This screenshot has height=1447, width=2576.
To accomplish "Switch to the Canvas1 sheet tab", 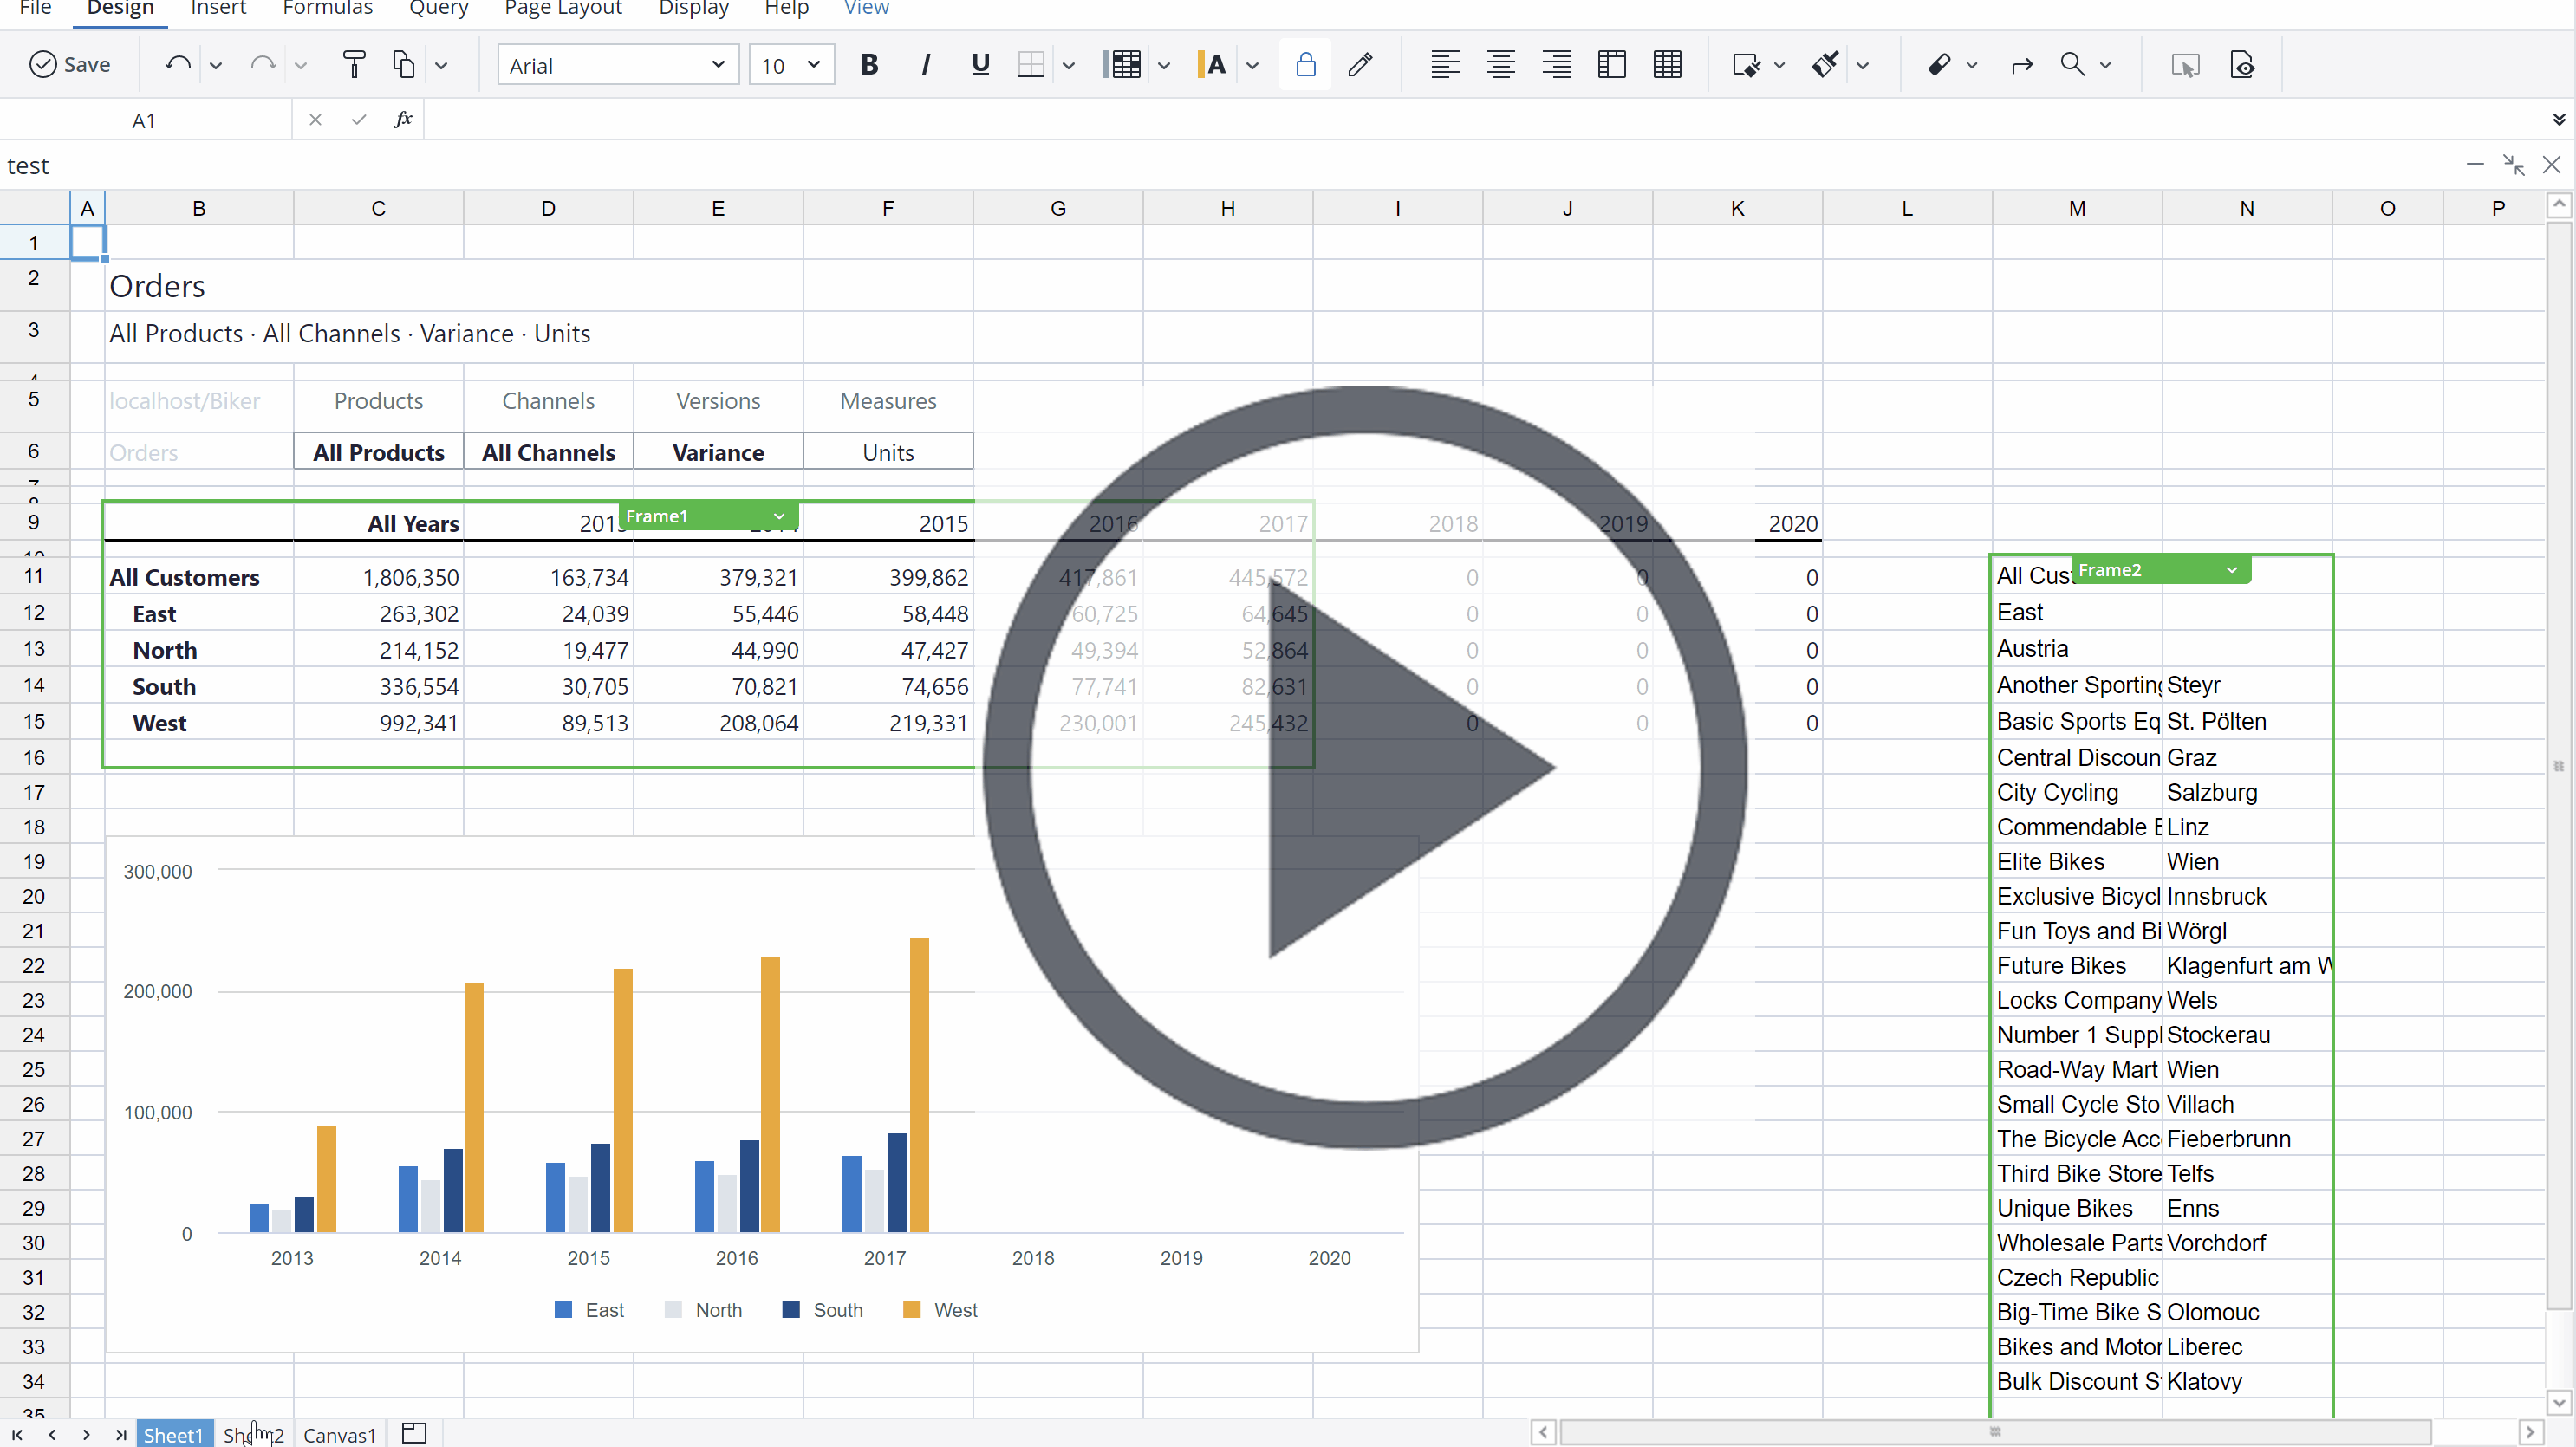I will (x=339, y=1434).
